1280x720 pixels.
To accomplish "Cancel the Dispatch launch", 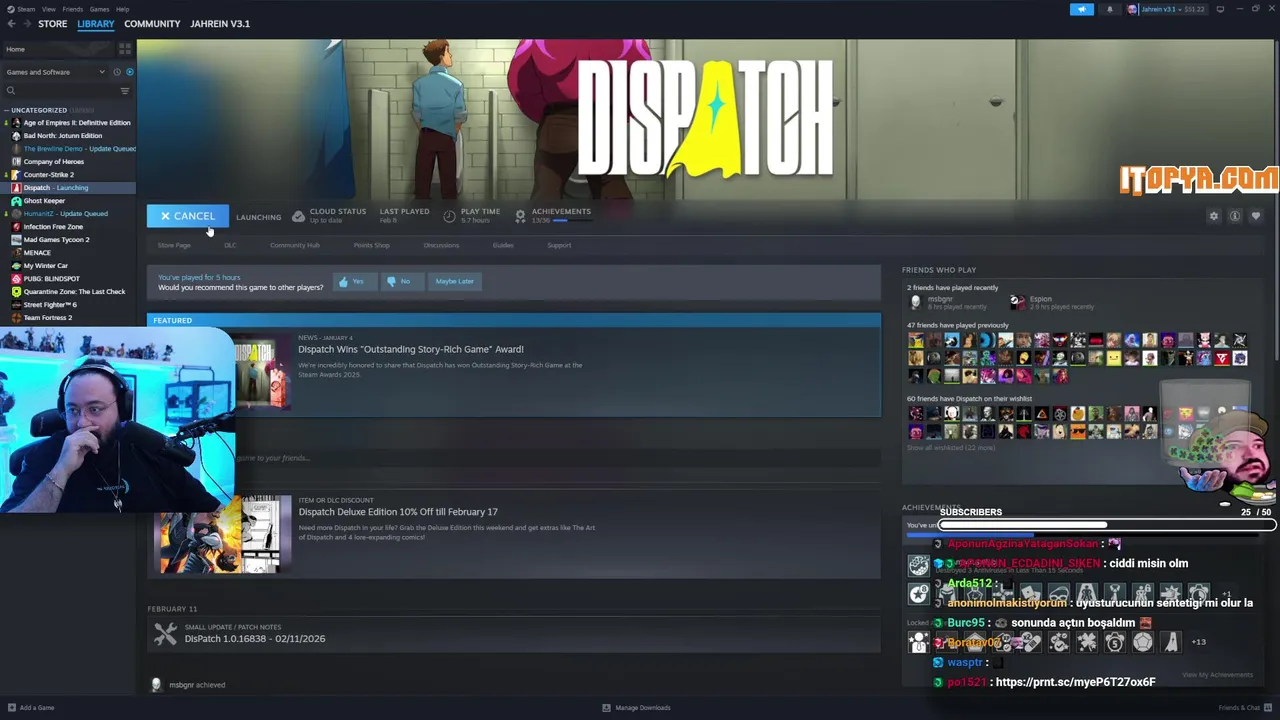I will point(188,216).
